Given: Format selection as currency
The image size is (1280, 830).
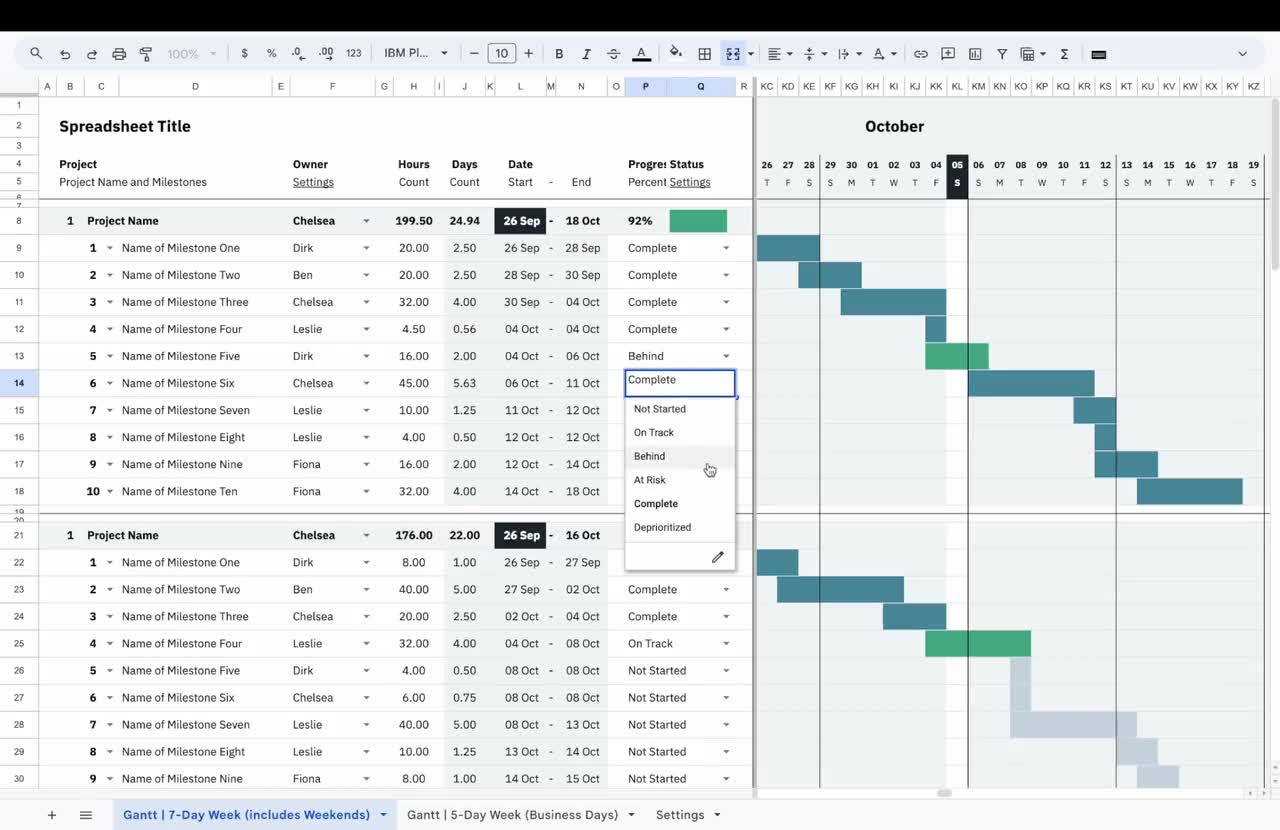Looking at the screenshot, I should point(244,53).
